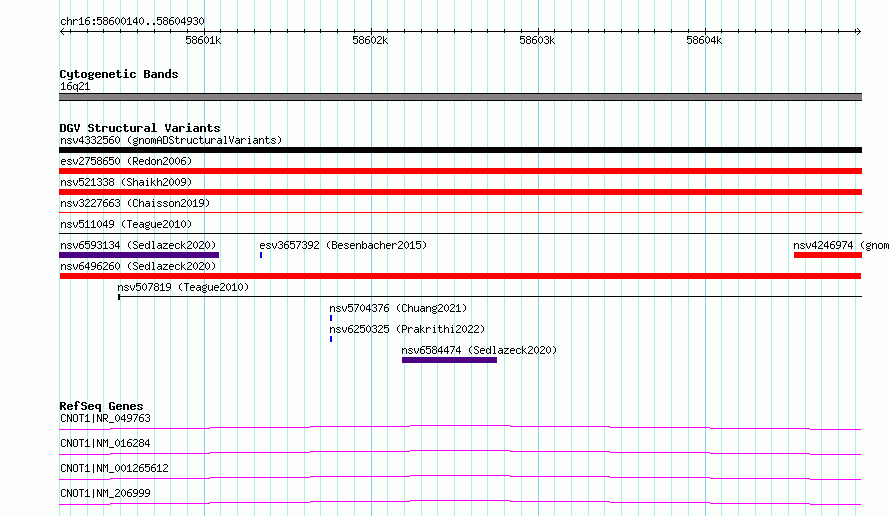Open variant nsv521338 (Shaikh2009) label
890x516 pixels.
click(126, 182)
